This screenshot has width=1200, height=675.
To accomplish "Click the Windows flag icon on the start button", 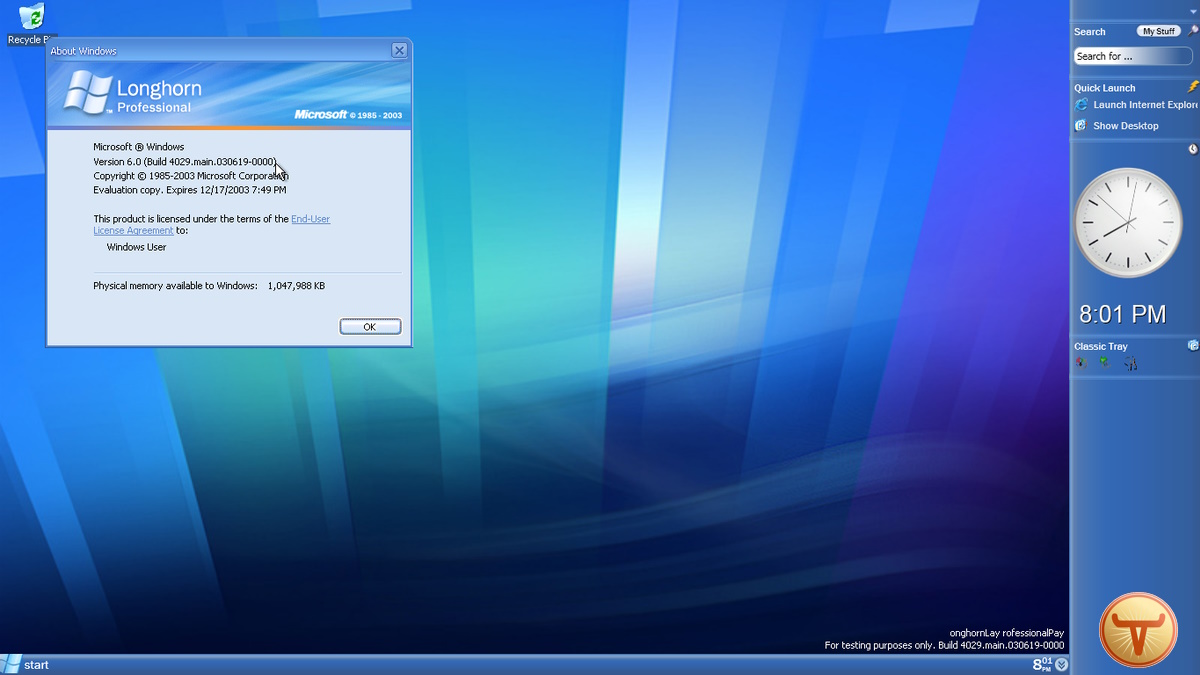I will click(x=11, y=665).
